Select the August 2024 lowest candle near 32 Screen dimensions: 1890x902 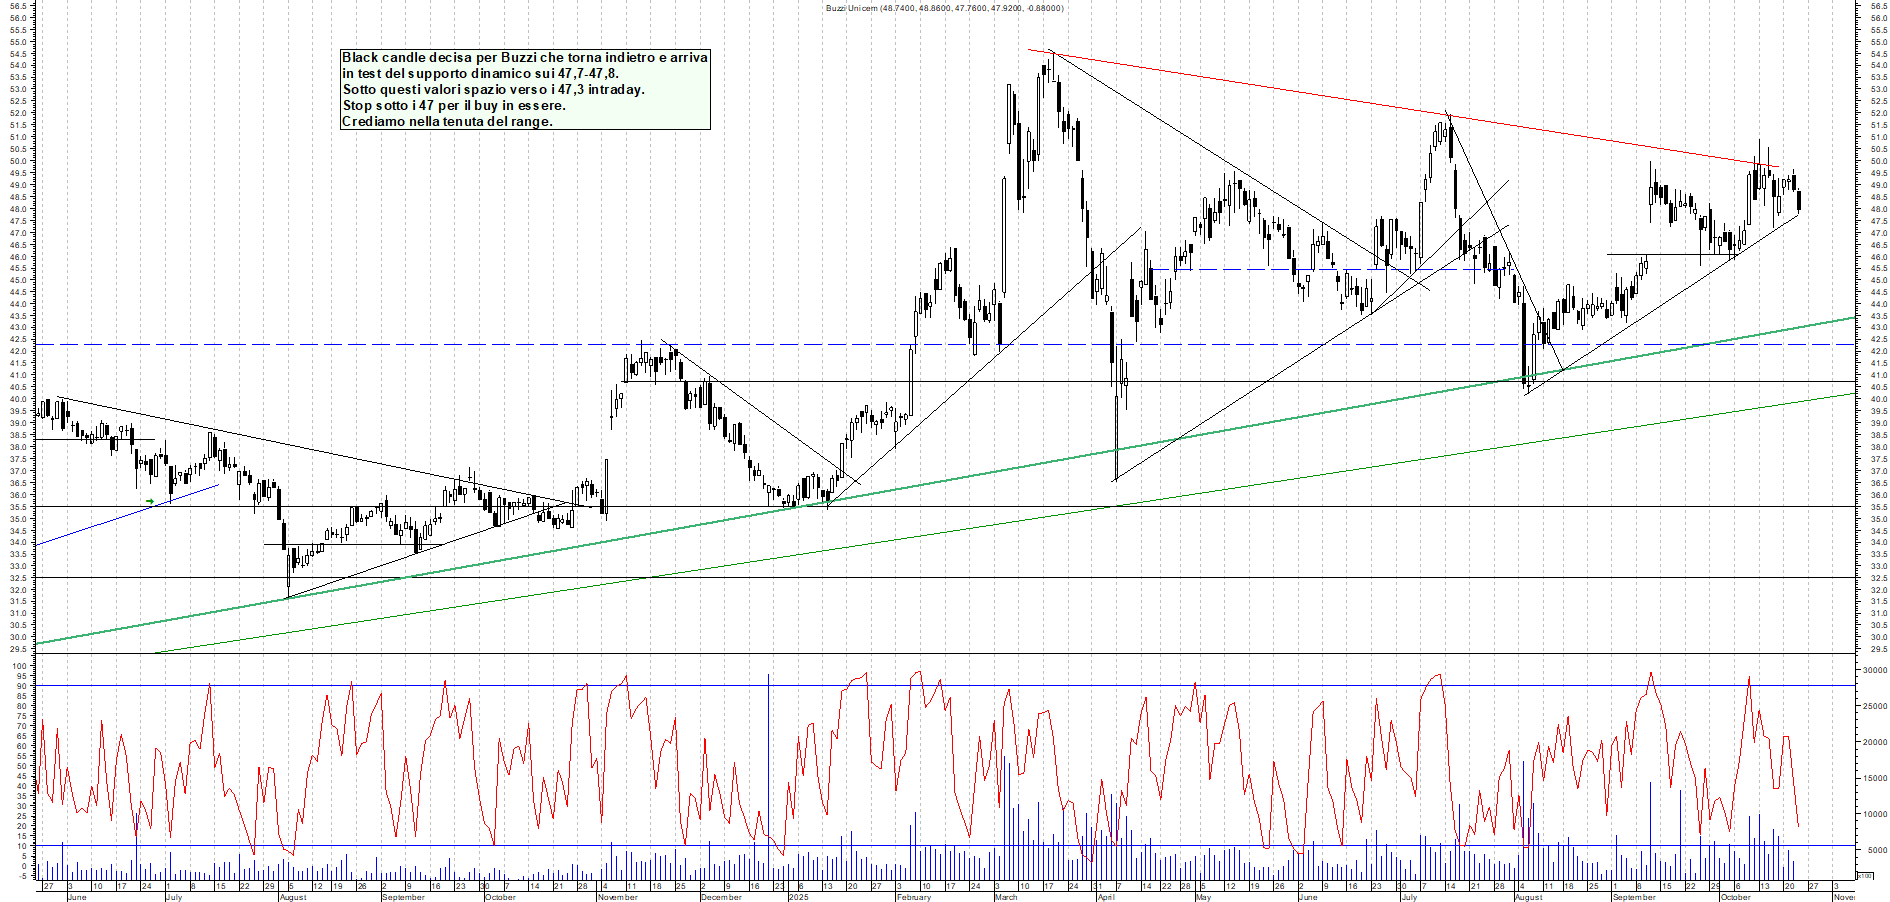[288, 575]
